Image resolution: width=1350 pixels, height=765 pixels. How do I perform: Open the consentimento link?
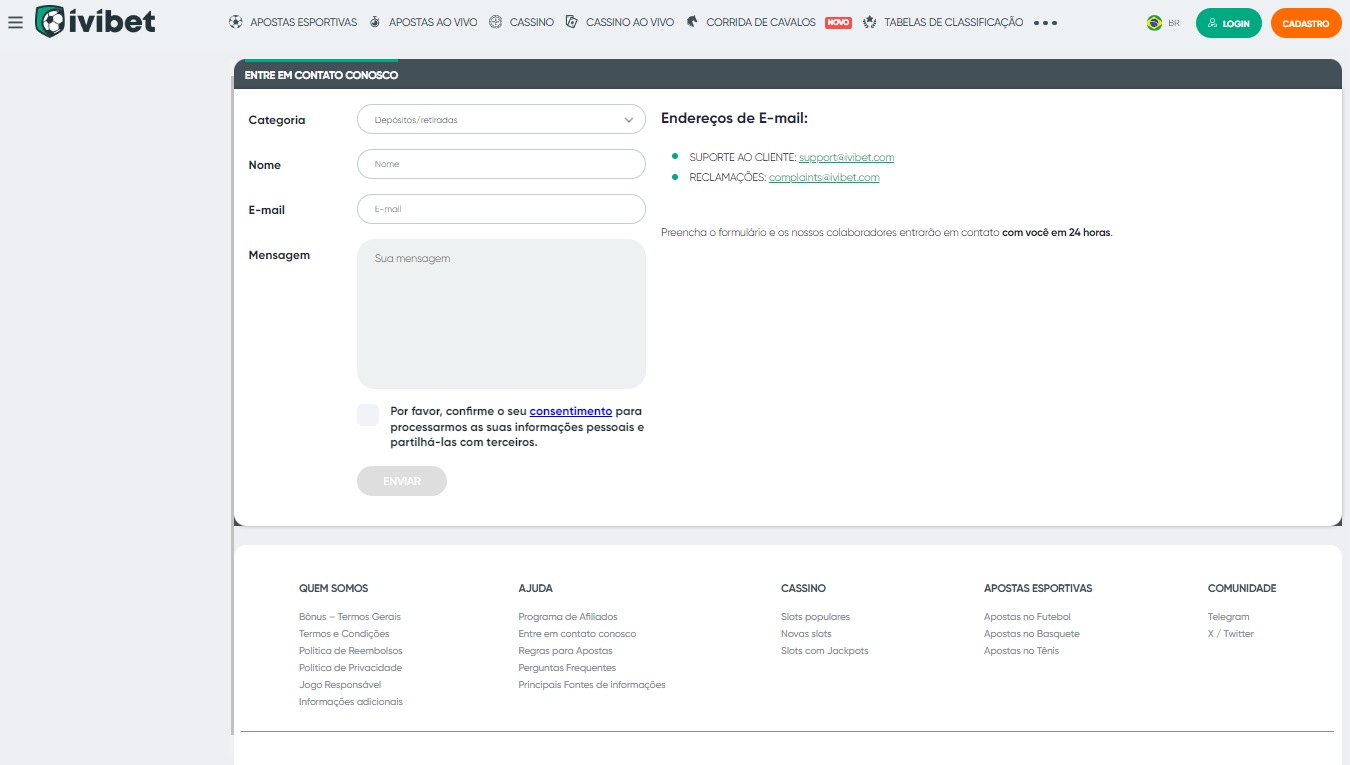571,411
